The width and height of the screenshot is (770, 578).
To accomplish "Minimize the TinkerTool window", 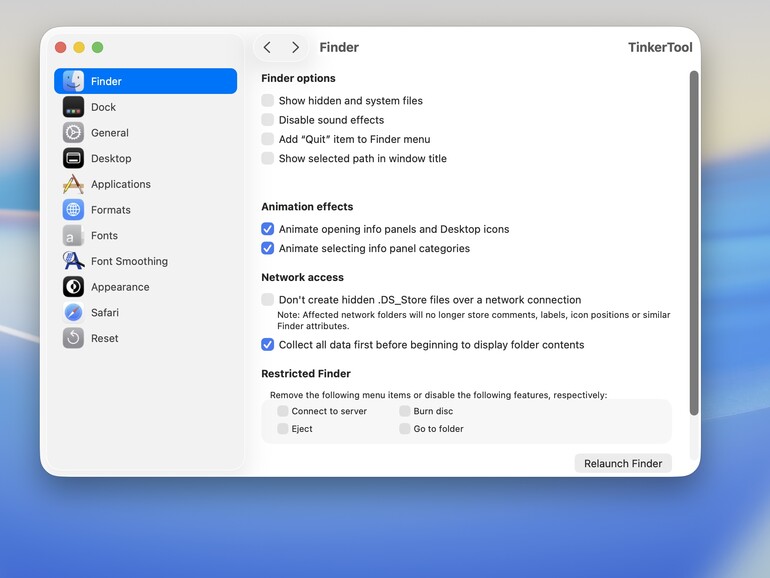I will (x=79, y=47).
